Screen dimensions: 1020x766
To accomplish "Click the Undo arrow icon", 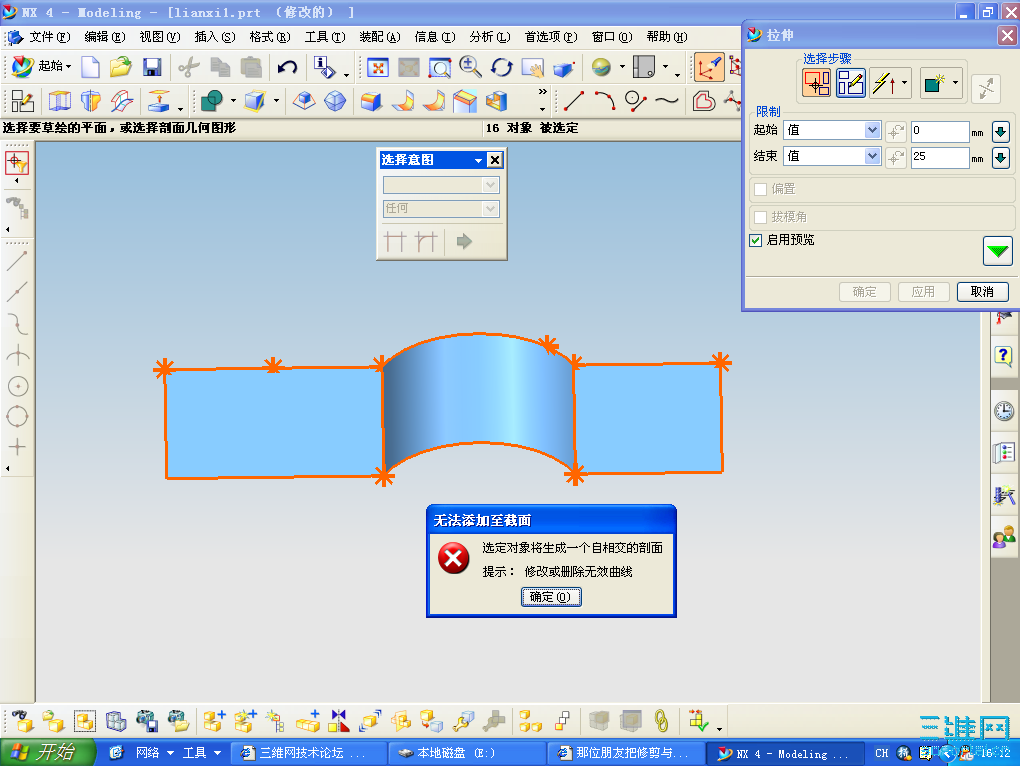I will click(287, 67).
